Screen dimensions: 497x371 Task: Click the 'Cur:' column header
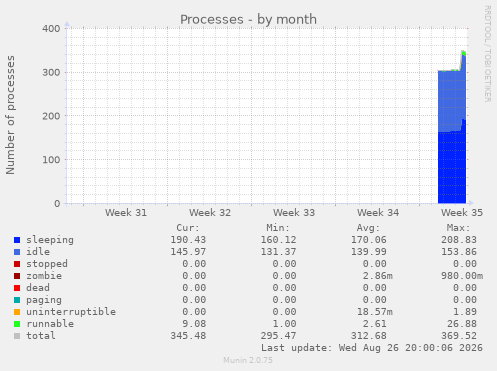[x=188, y=228]
